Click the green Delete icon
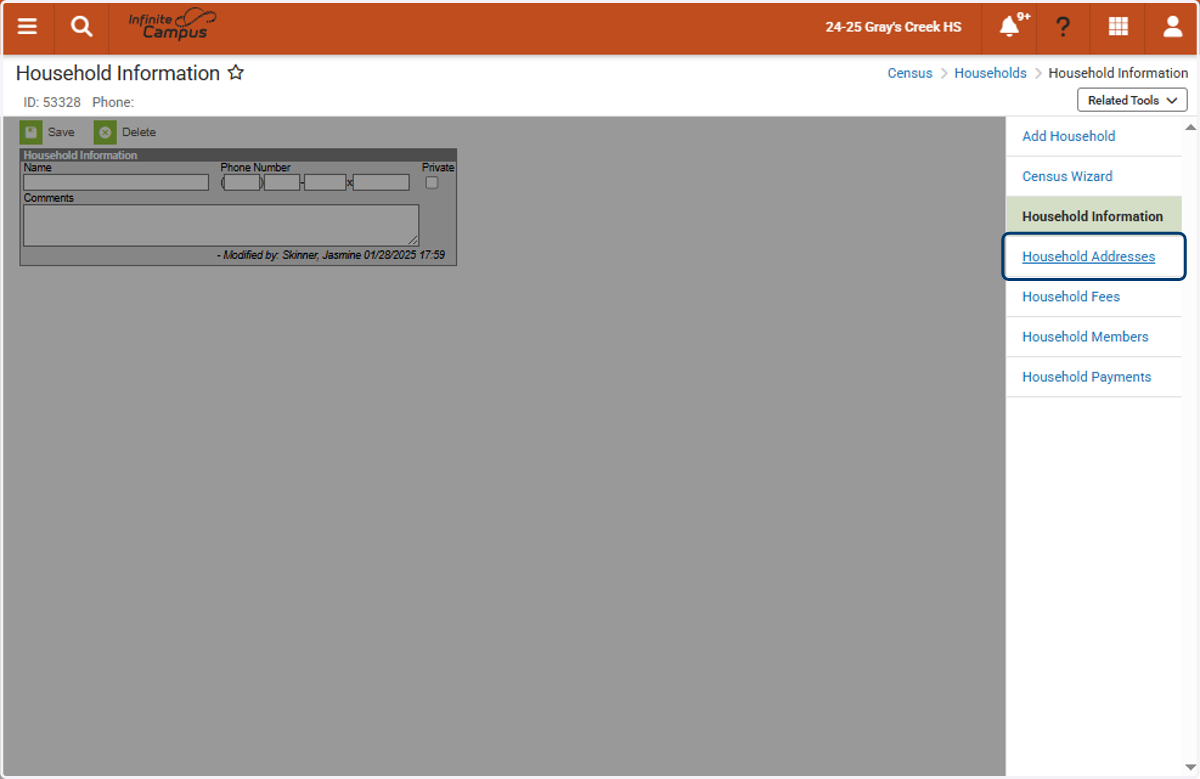Image resolution: width=1200 pixels, height=779 pixels. pyautogui.click(x=105, y=132)
